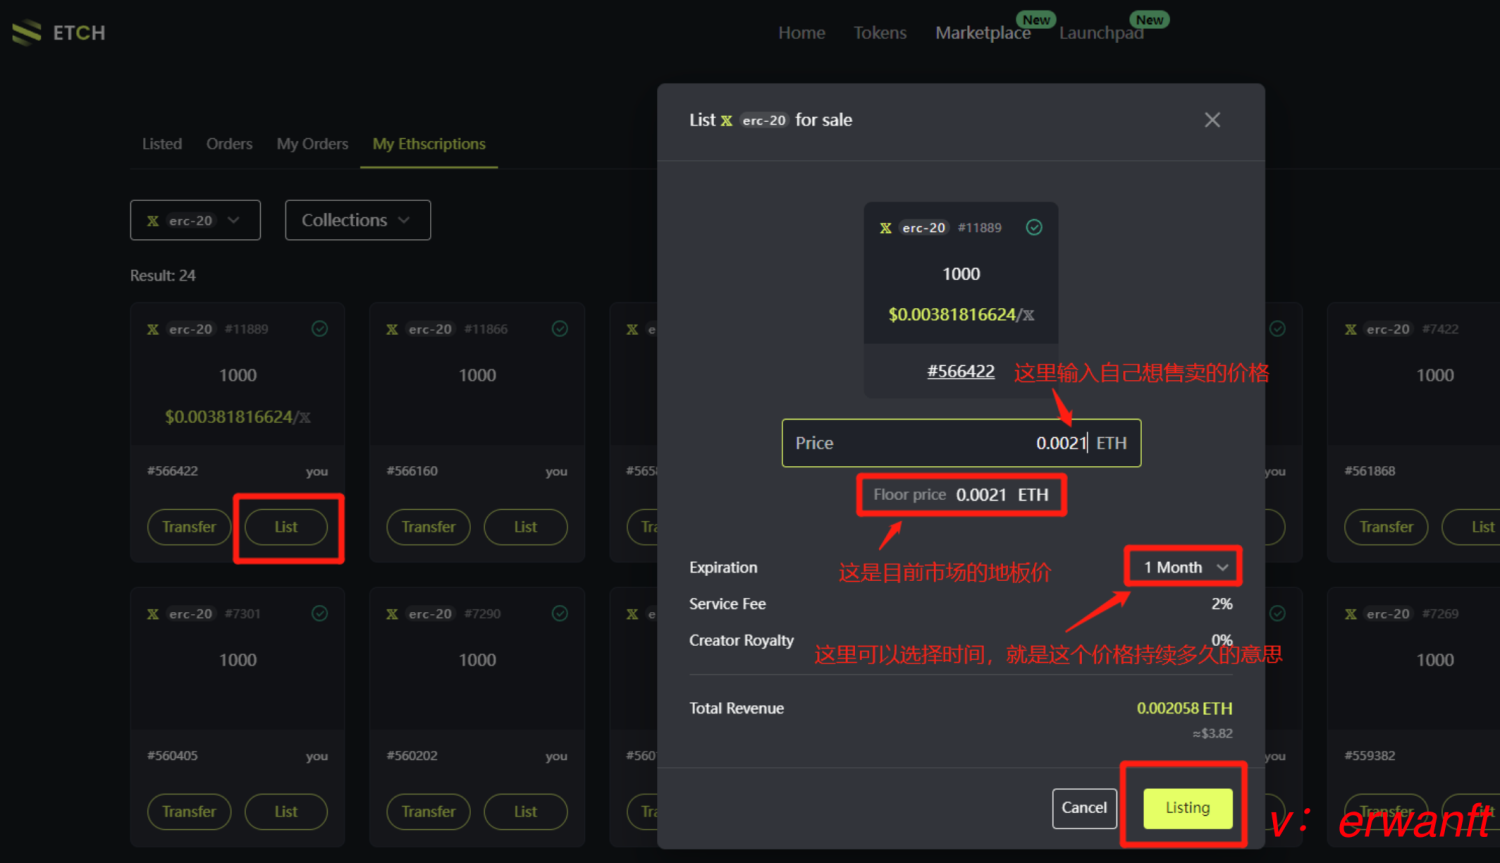Viewport: 1500px width, 863px height.
Task: Click the Service Fee 2% value
Action: point(1222,604)
